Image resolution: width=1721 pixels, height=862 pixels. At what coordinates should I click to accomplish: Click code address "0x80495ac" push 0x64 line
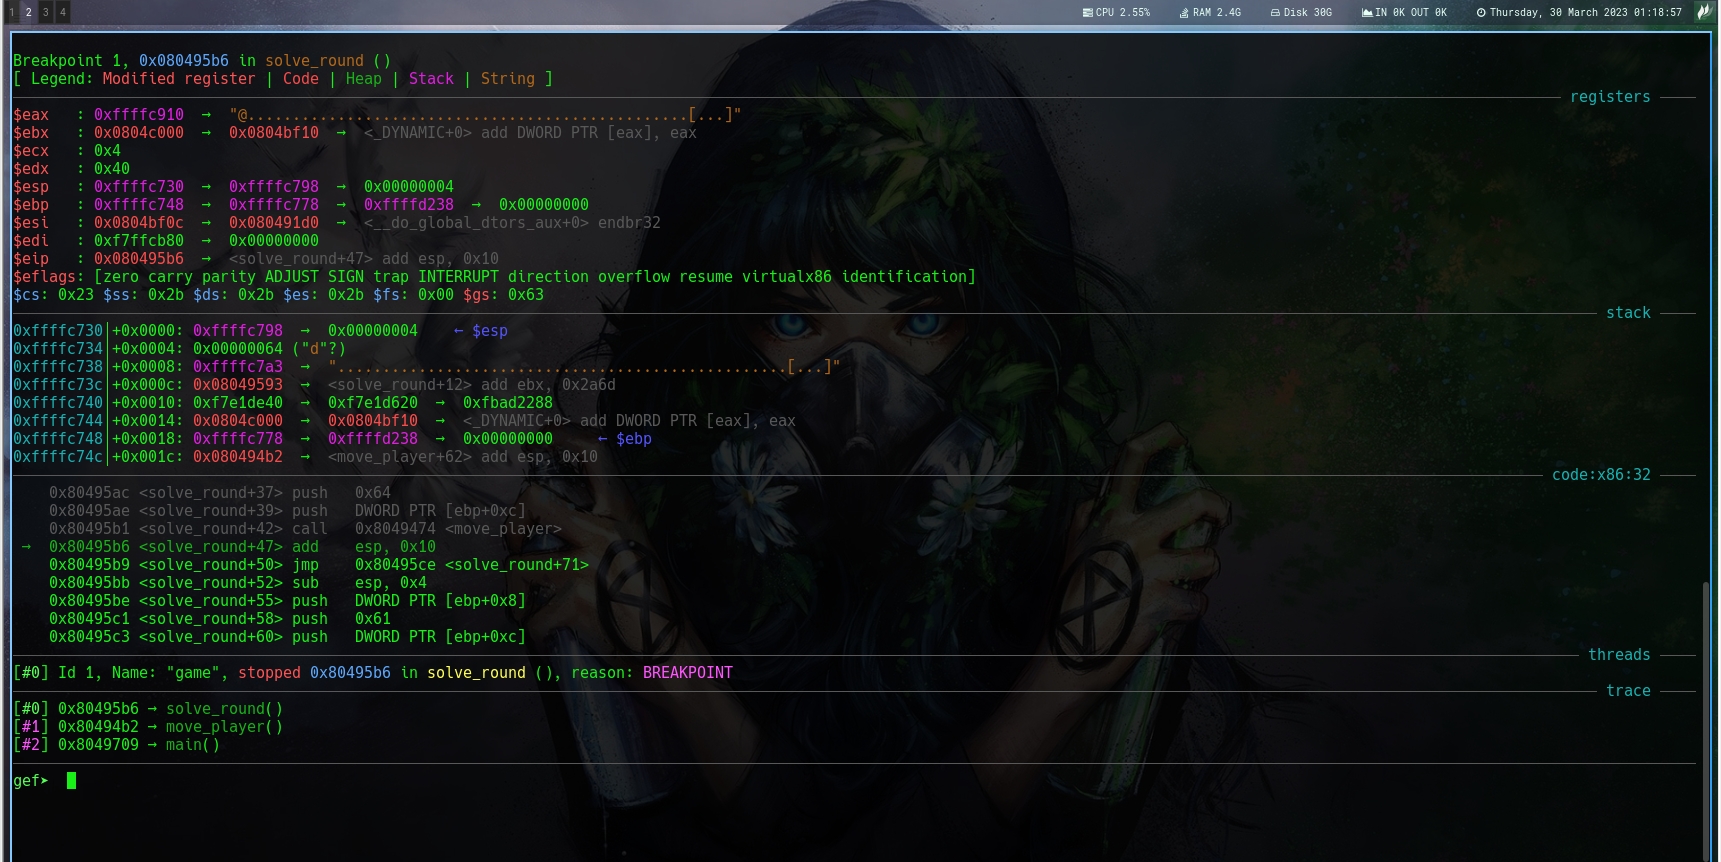pos(89,492)
